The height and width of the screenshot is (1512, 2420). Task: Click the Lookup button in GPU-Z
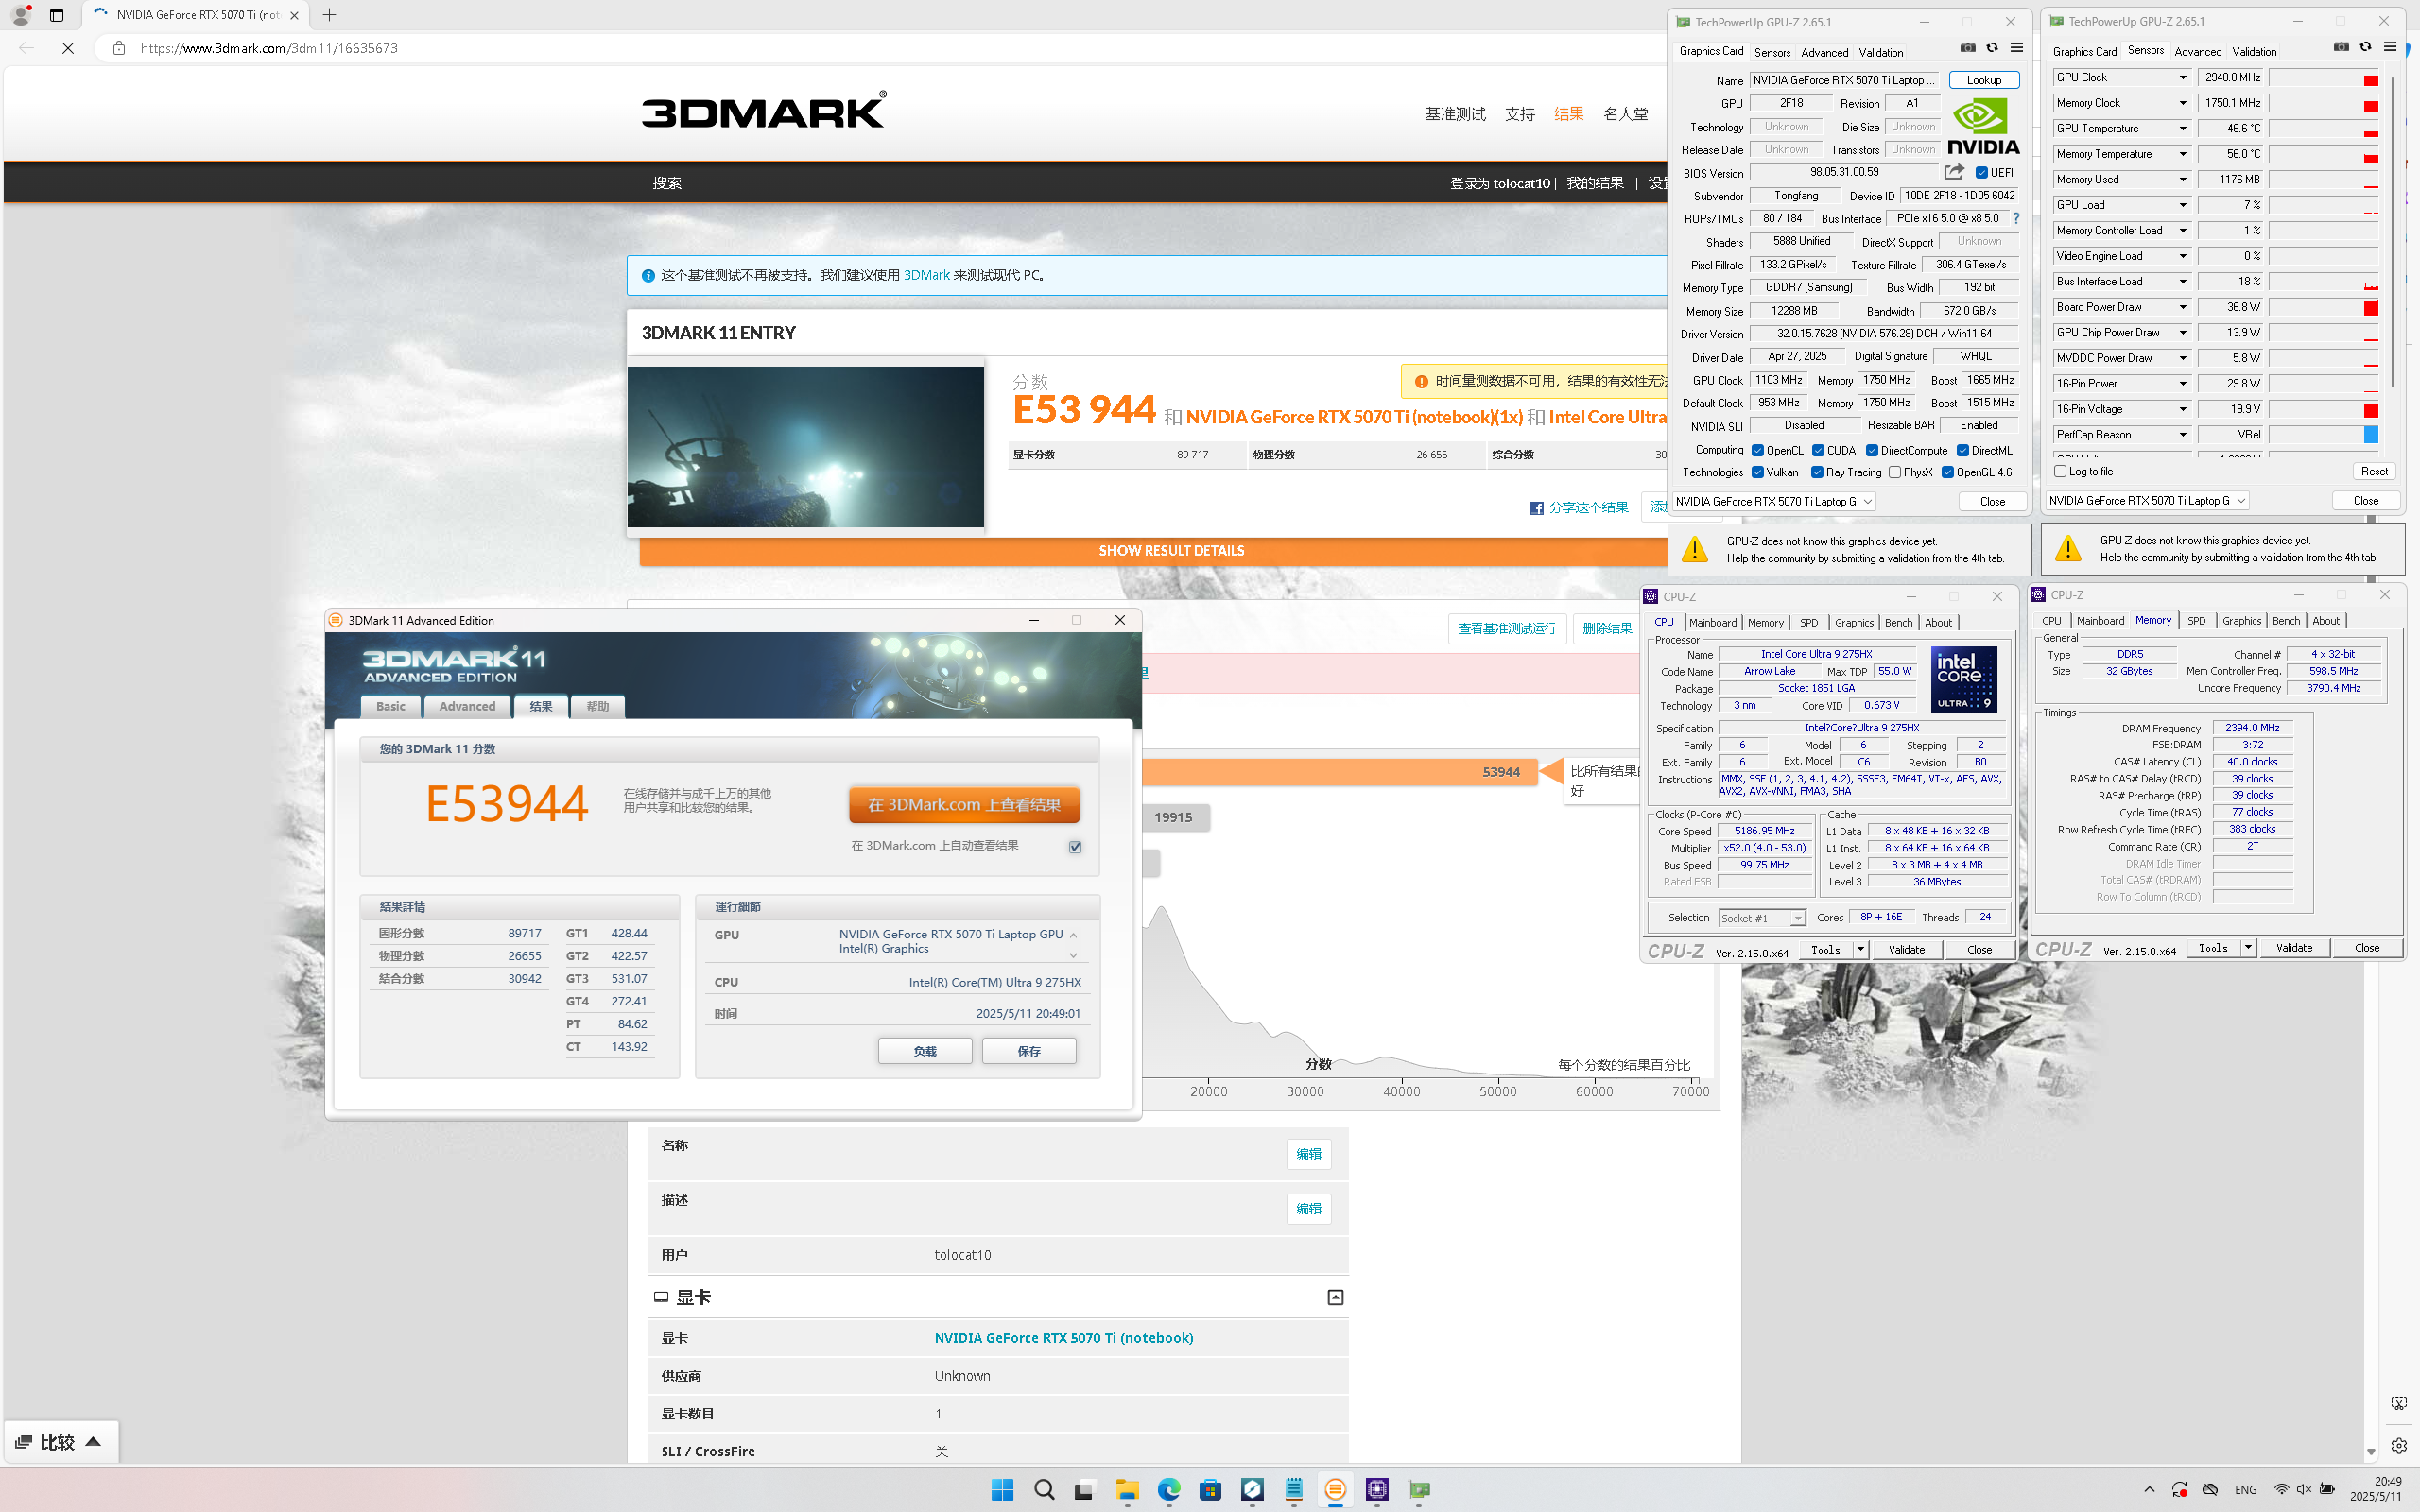coord(1983,80)
